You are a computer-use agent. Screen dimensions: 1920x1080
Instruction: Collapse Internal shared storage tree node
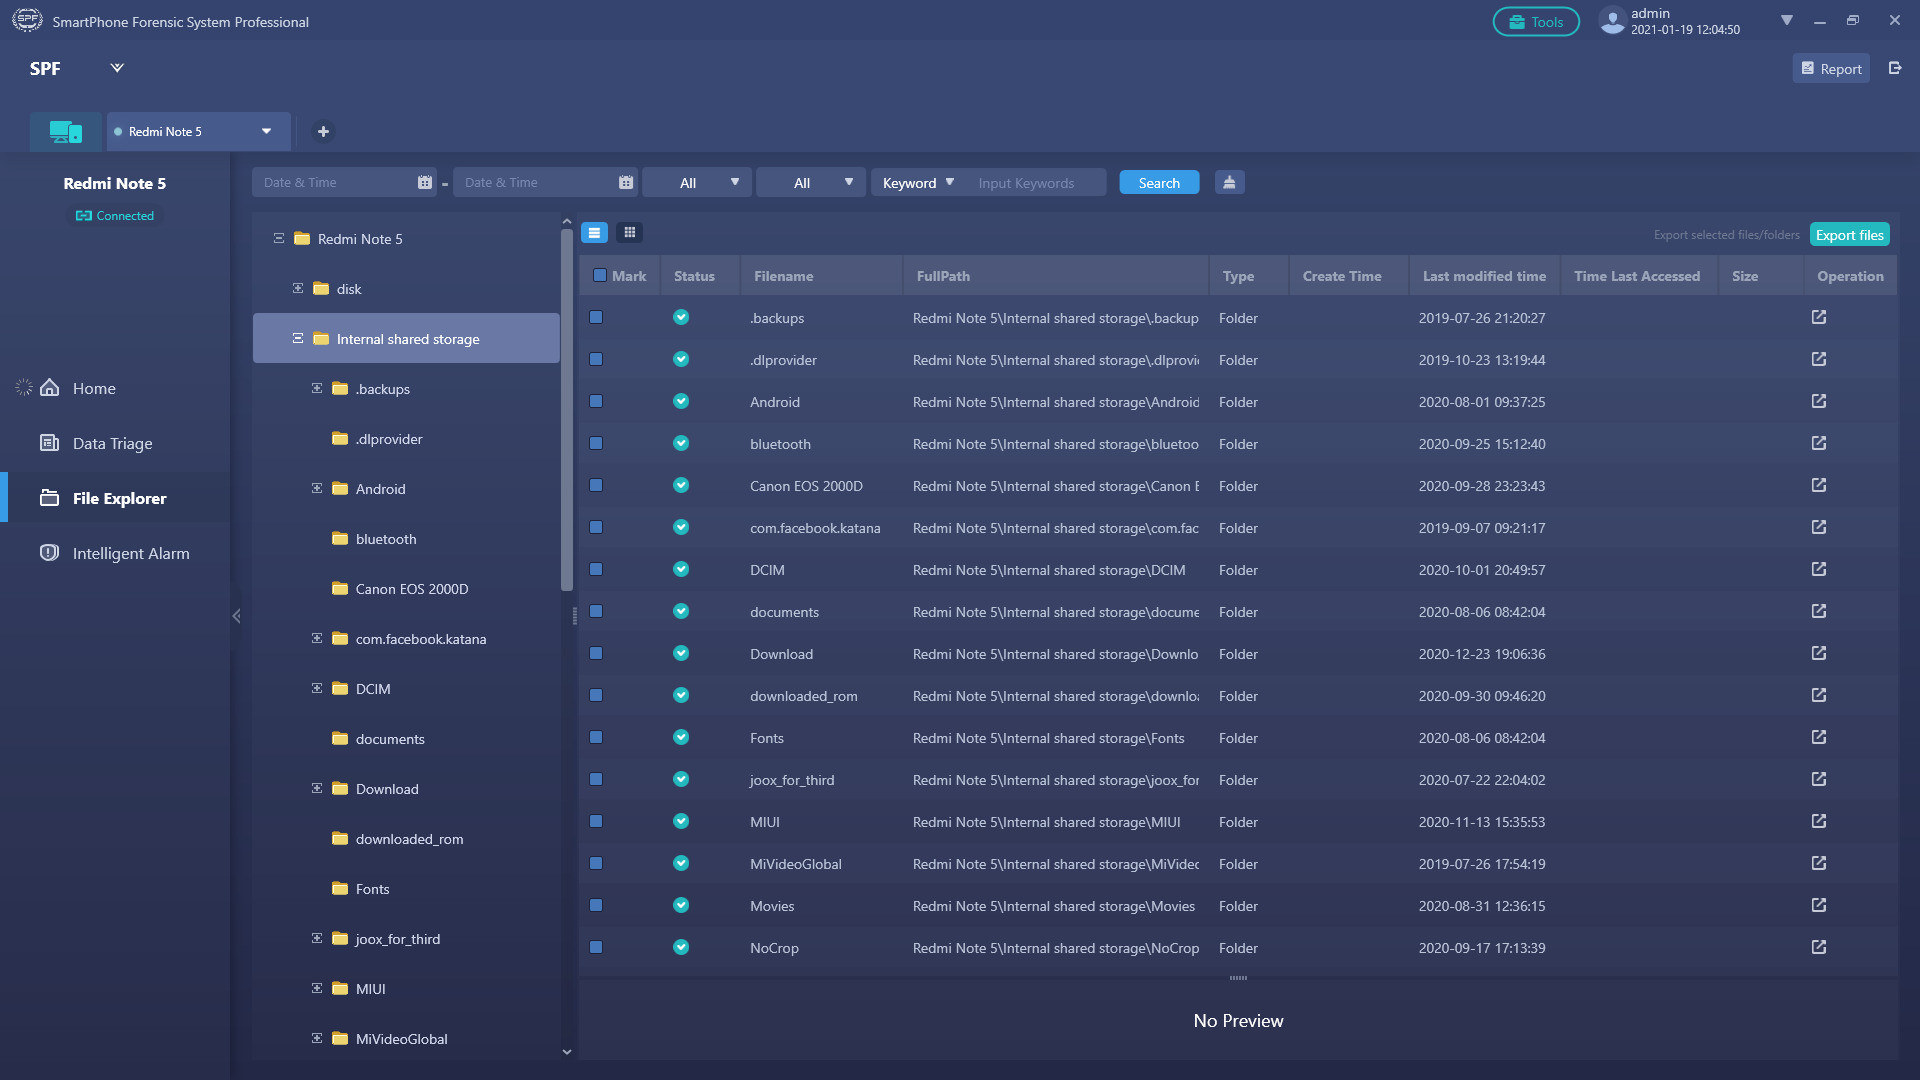[298, 338]
